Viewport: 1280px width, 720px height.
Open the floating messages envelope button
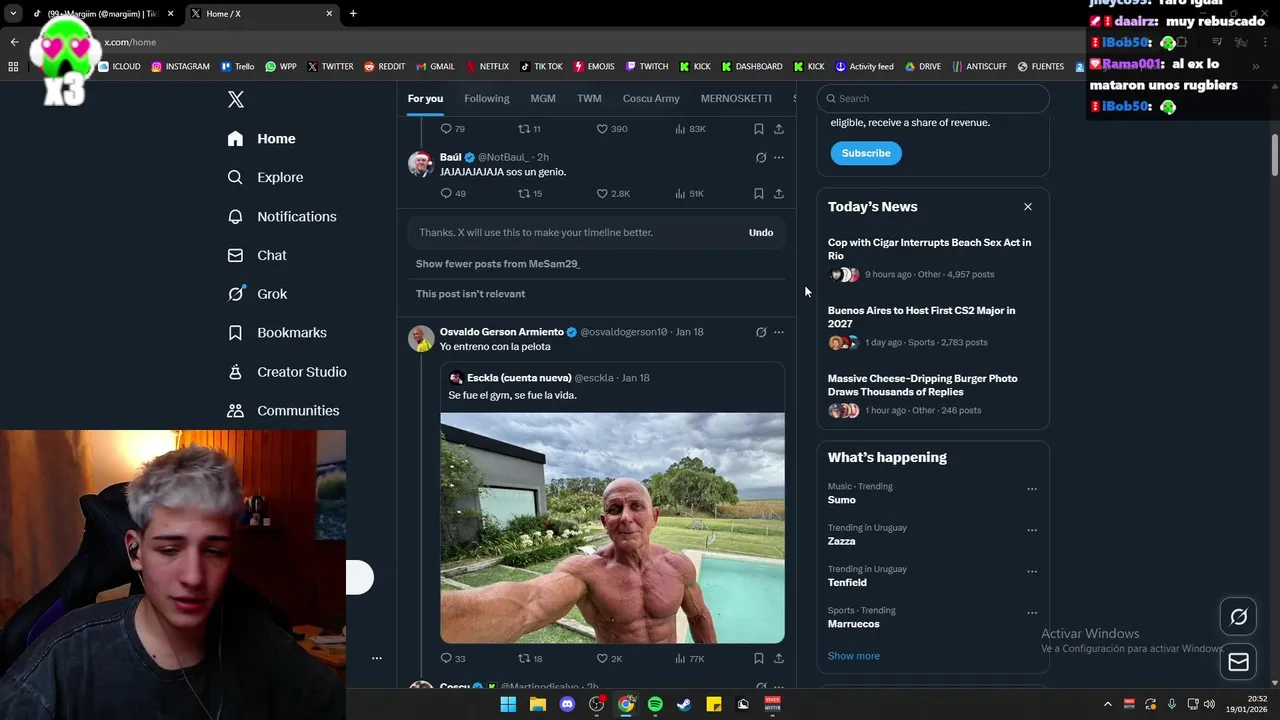(1238, 661)
